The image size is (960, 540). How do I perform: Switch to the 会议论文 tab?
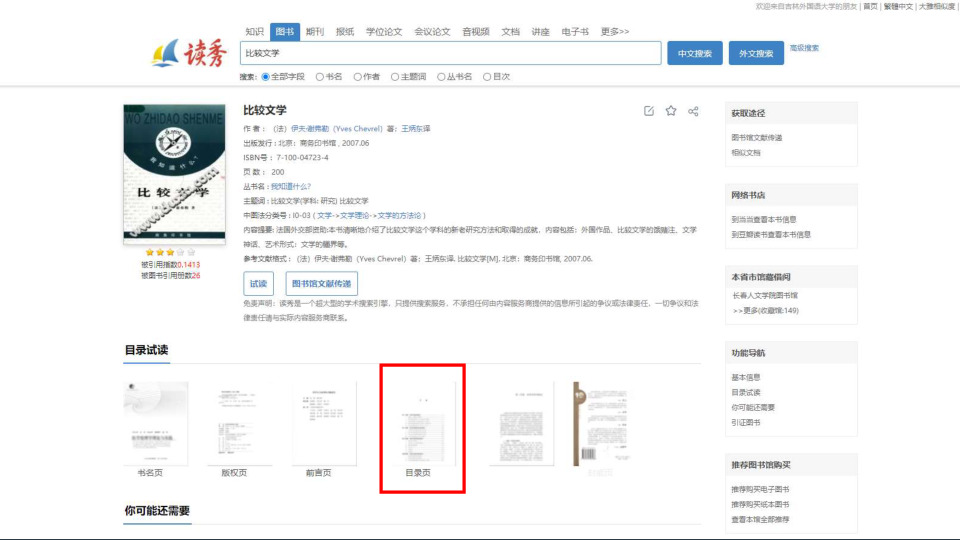[432, 32]
